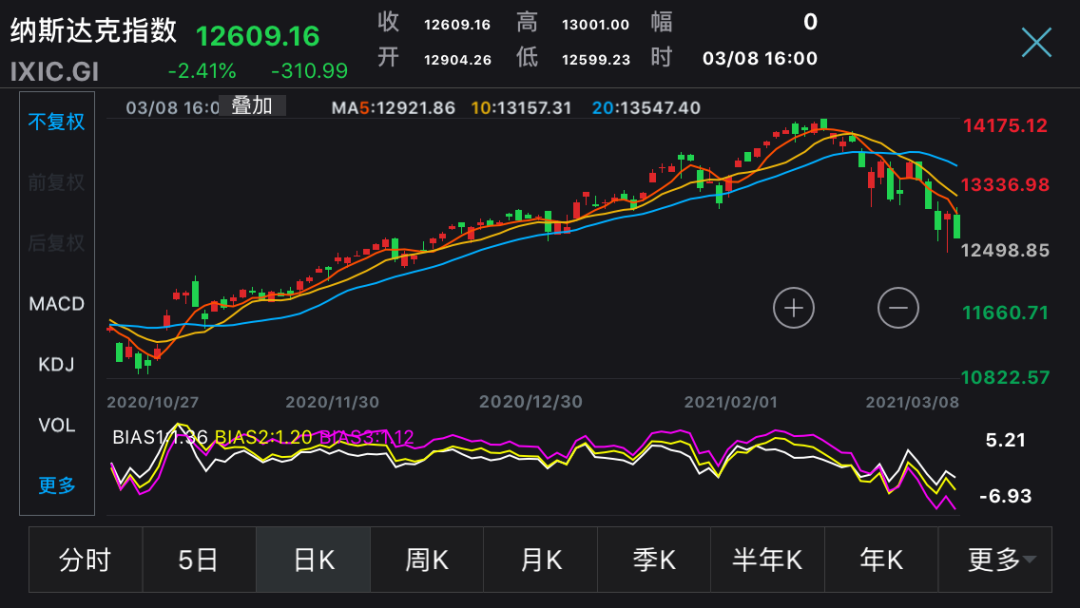Switch to 5日 tab
The height and width of the screenshot is (608, 1080).
click(x=199, y=560)
